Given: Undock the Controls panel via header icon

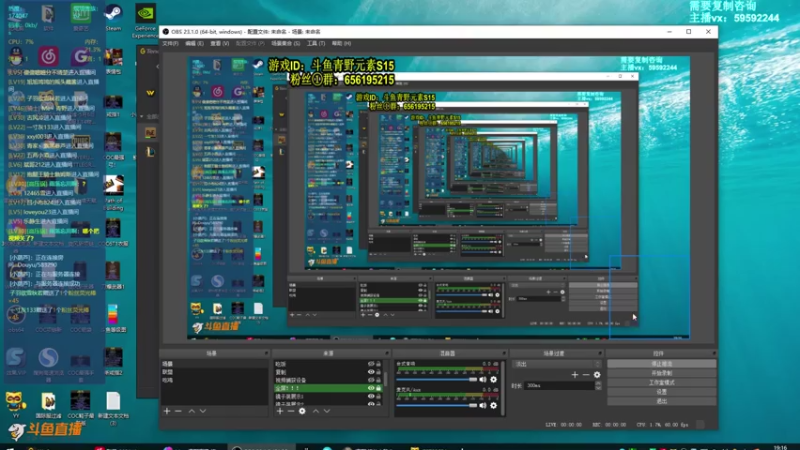Looking at the screenshot, I should coord(714,353).
